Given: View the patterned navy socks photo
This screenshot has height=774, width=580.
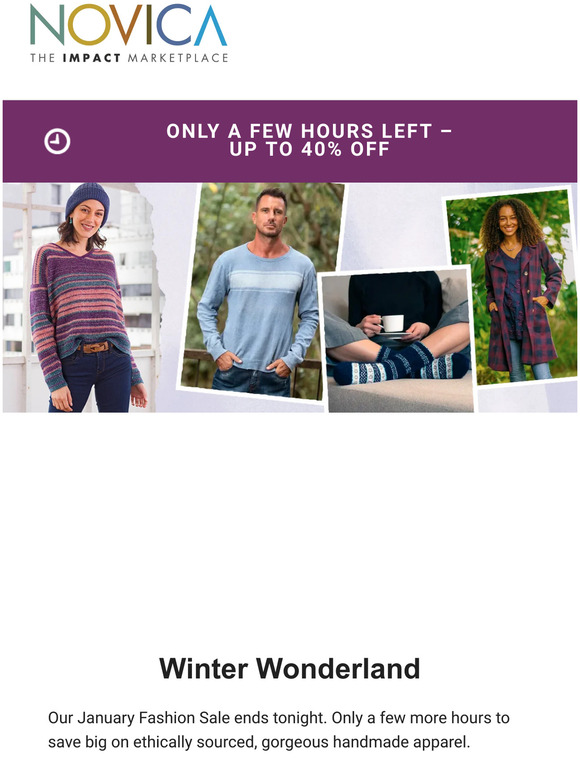Looking at the screenshot, I should 398,341.
